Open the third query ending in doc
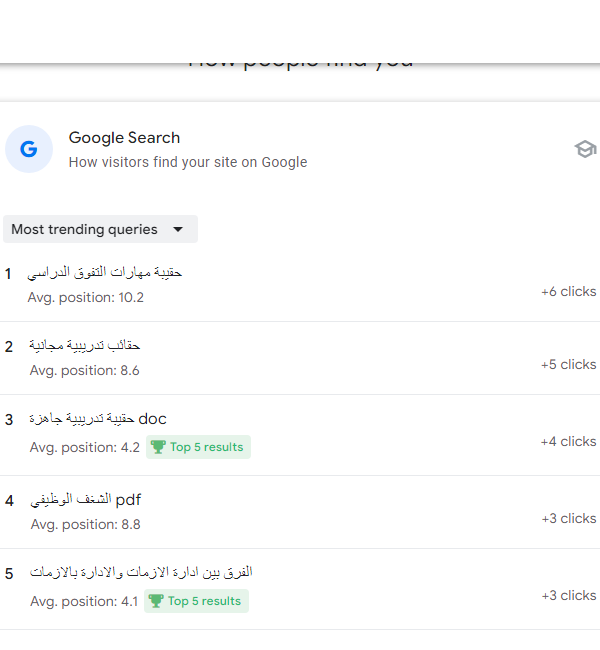The width and height of the screenshot is (600, 650). click(x=98, y=419)
